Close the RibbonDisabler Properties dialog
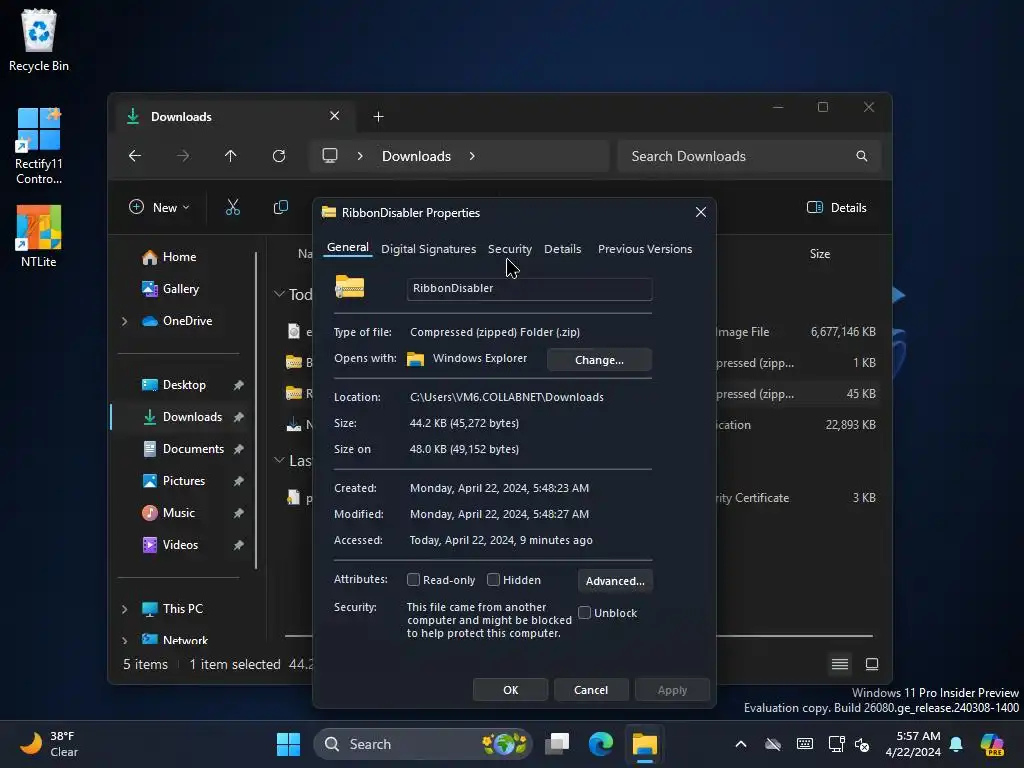This screenshot has width=1024, height=768. (x=701, y=212)
